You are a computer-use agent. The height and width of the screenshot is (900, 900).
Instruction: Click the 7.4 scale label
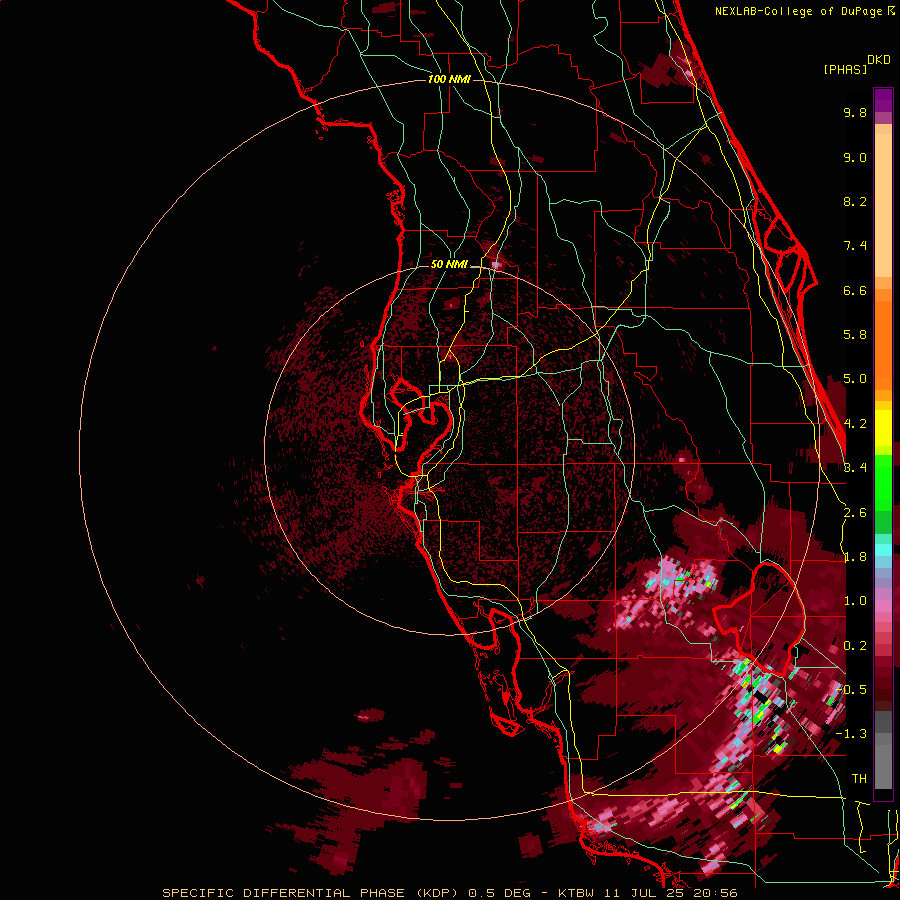point(855,246)
